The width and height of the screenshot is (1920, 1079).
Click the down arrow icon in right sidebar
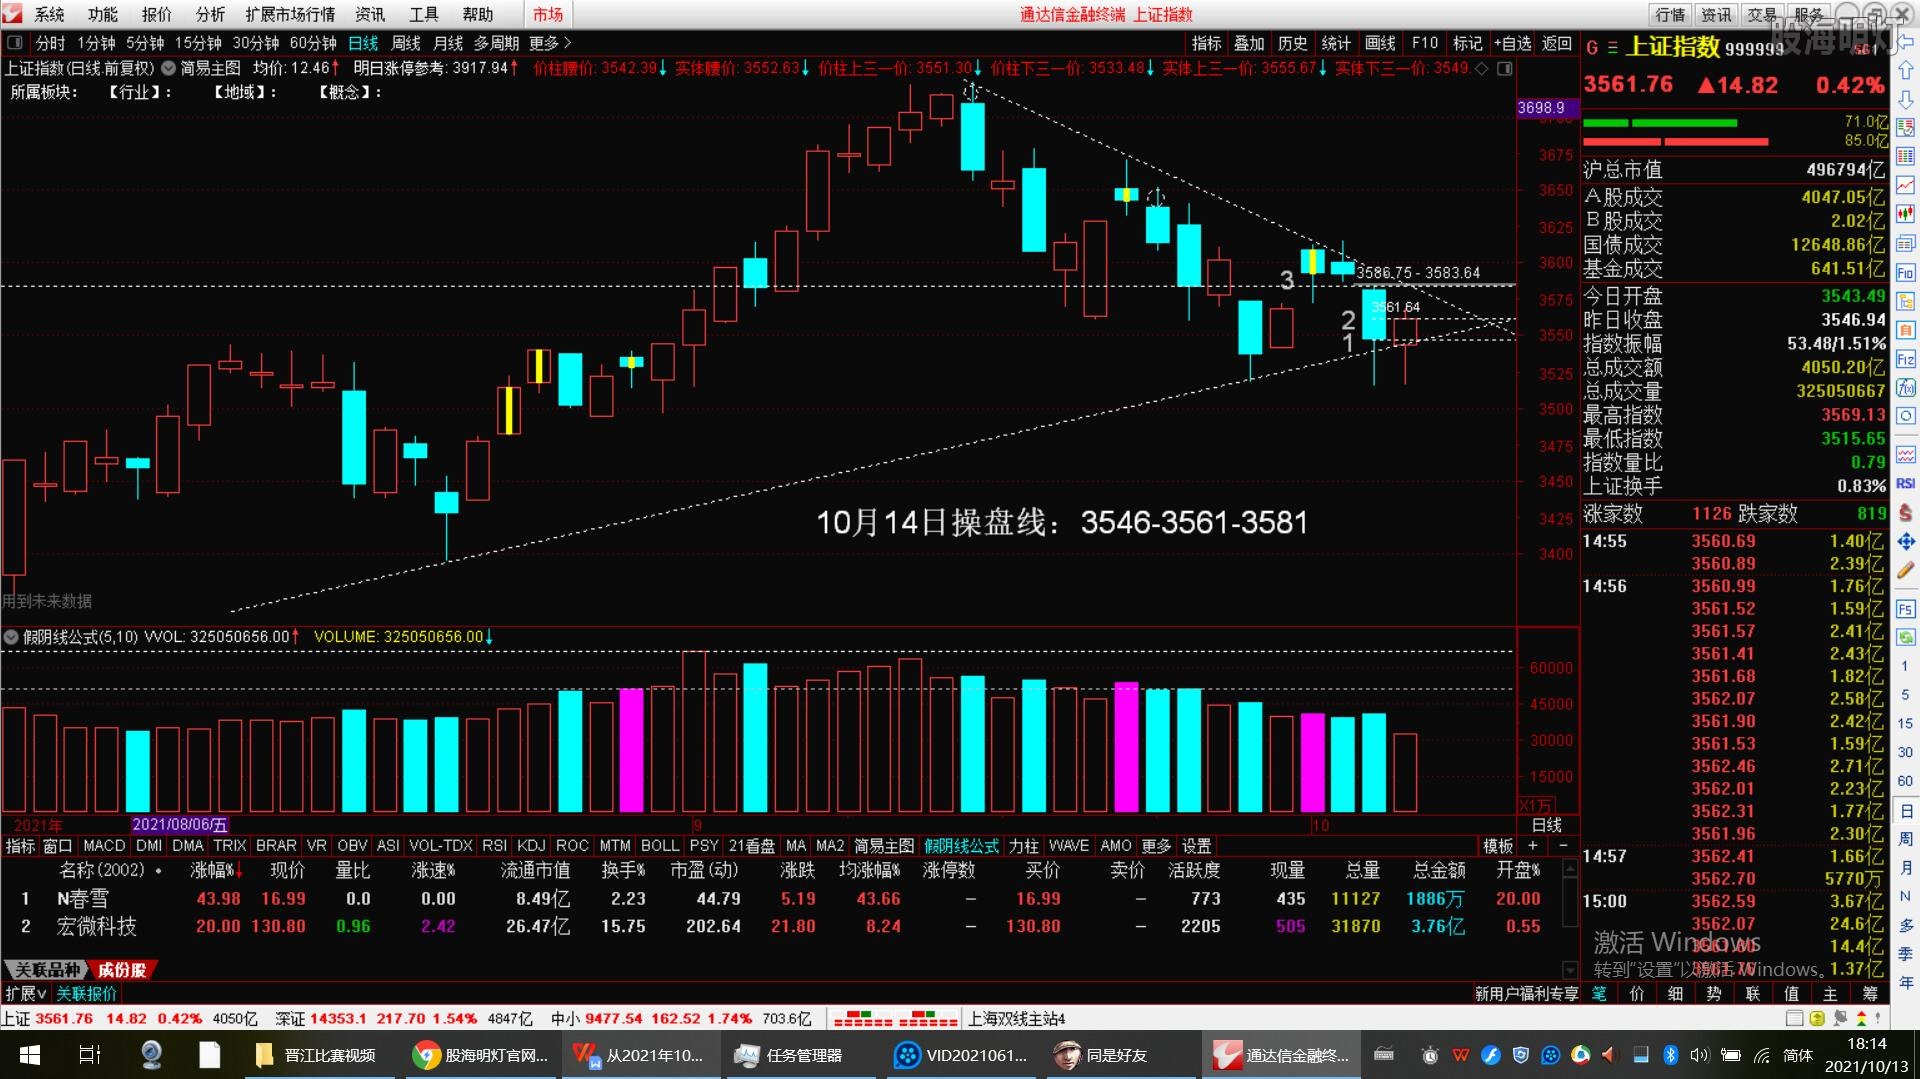coord(1905,99)
